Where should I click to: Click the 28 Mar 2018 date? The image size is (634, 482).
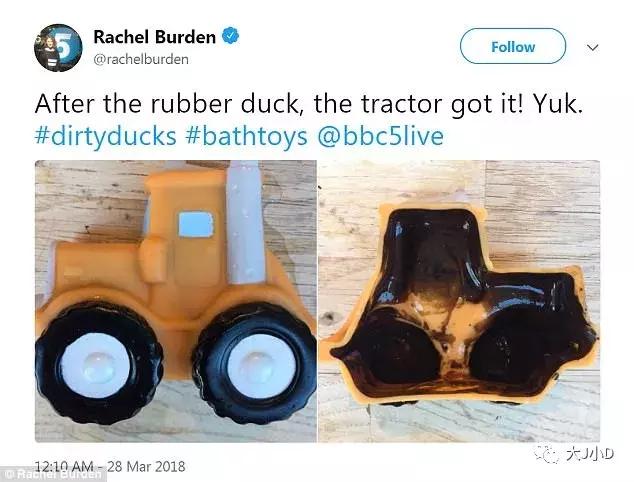146,466
